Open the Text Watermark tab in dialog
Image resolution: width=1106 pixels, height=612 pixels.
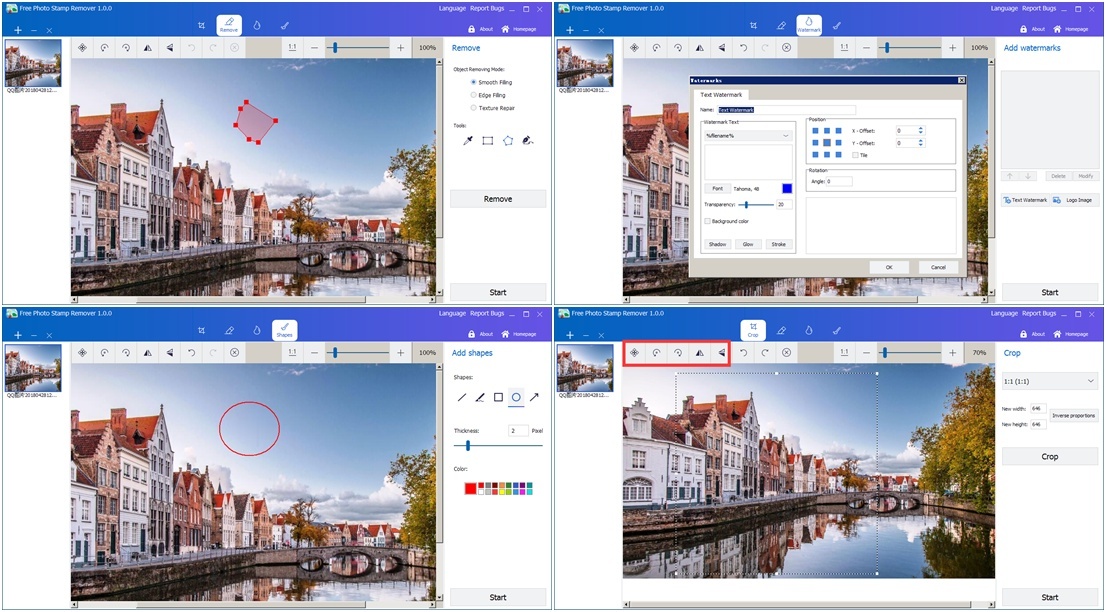(x=720, y=95)
